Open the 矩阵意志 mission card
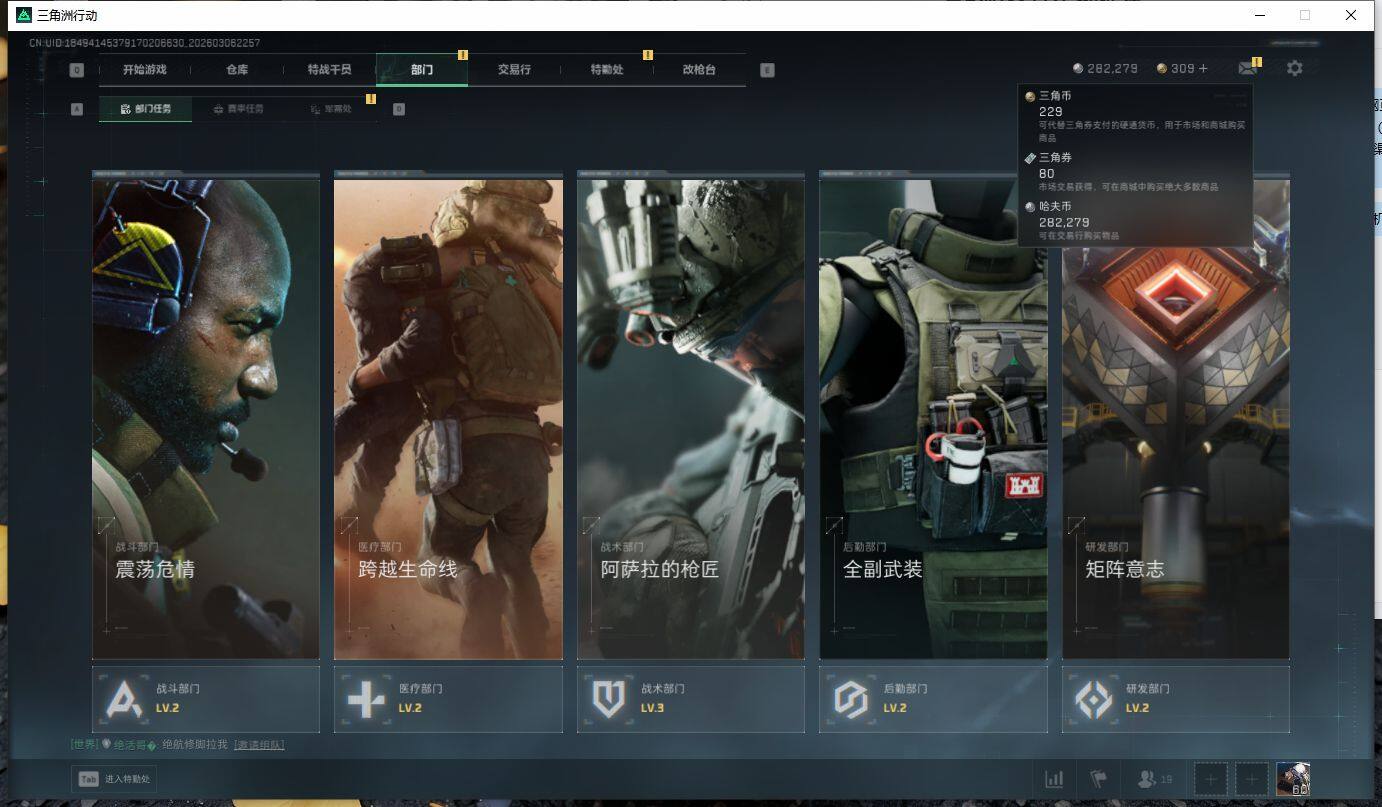This screenshot has width=1382, height=807. pos(1175,418)
